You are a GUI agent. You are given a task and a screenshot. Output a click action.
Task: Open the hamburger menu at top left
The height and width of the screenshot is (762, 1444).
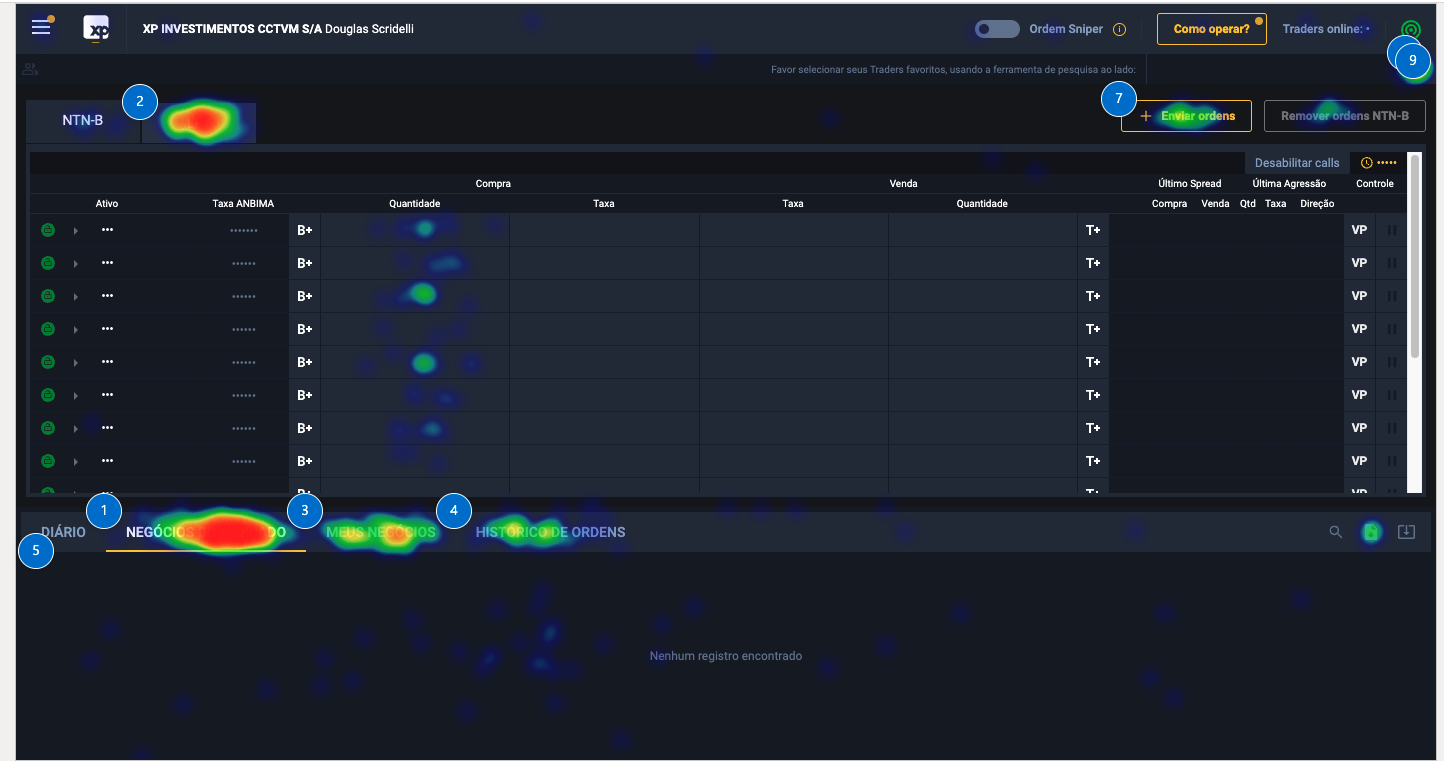point(41,28)
